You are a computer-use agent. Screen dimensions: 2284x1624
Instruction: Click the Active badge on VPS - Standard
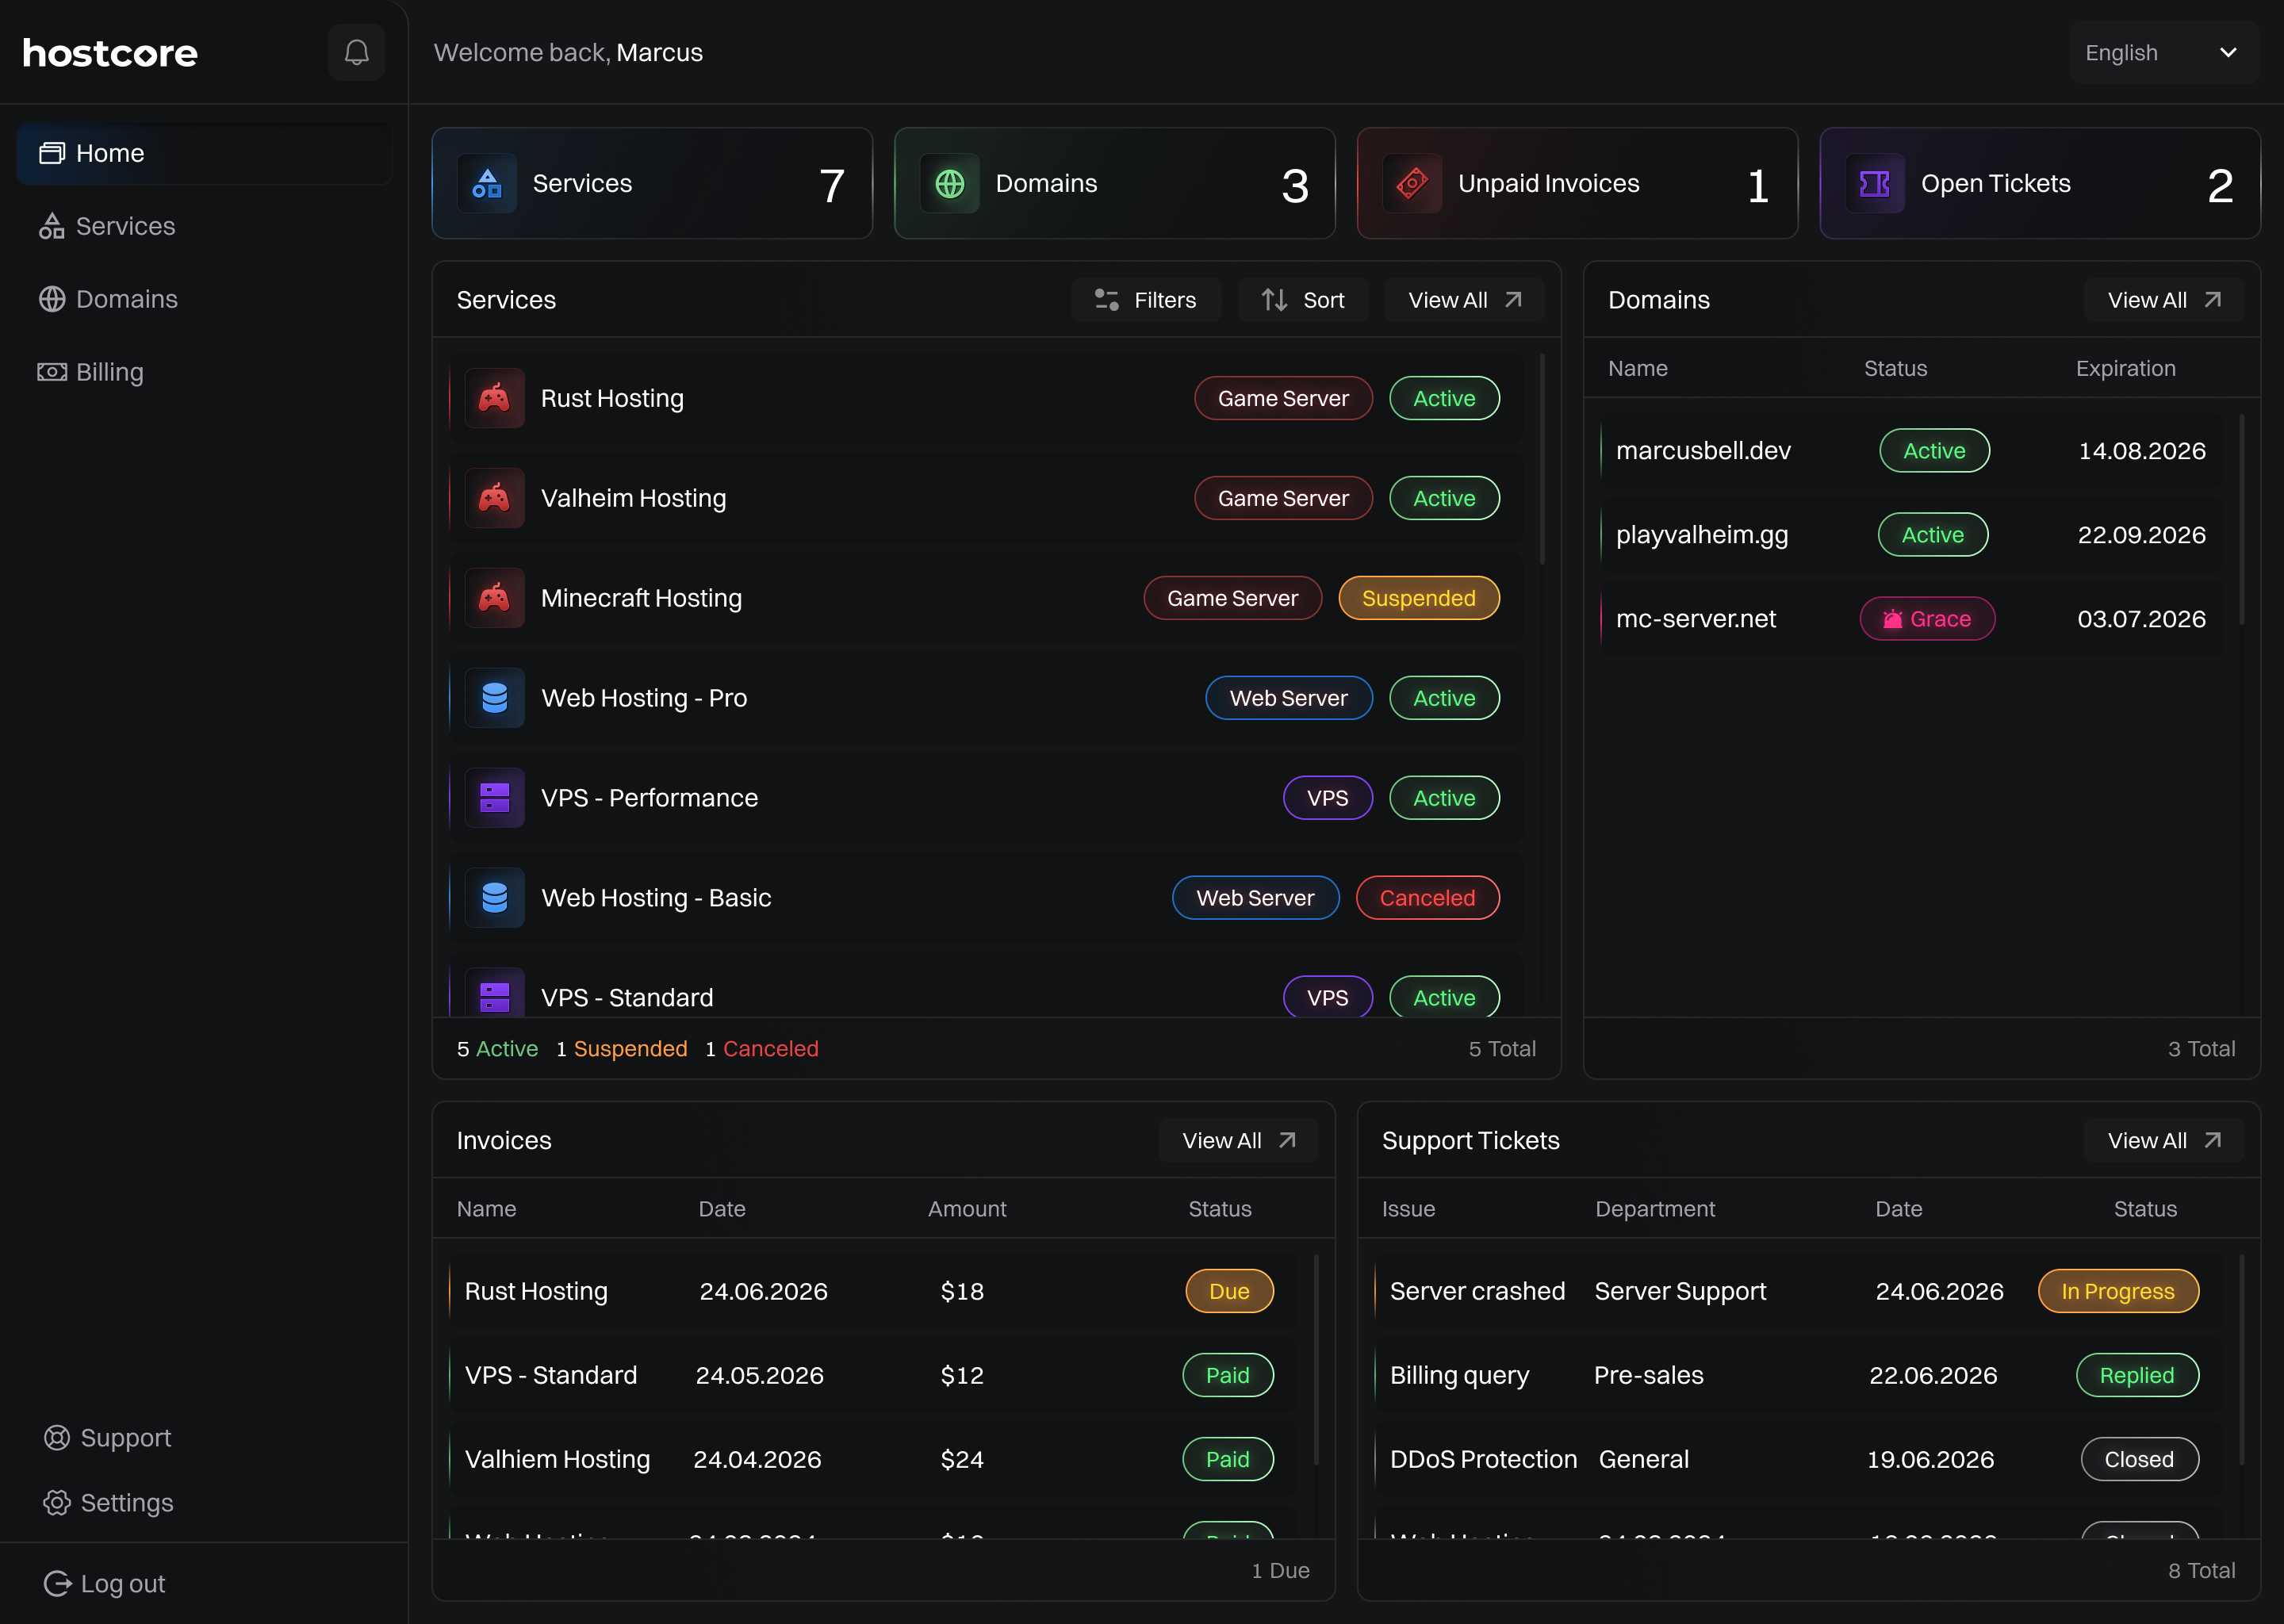click(x=1444, y=997)
